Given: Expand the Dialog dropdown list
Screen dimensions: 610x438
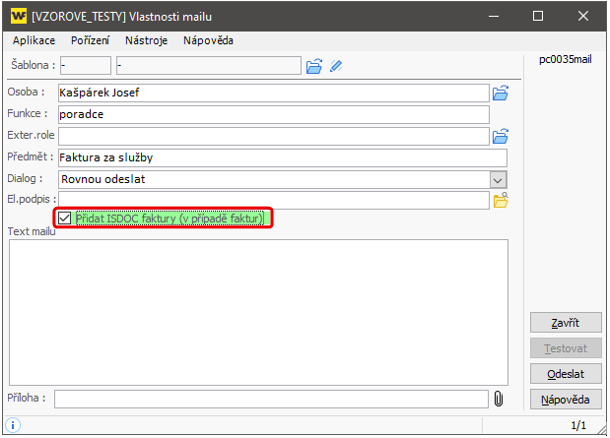Looking at the screenshot, I should [x=498, y=179].
